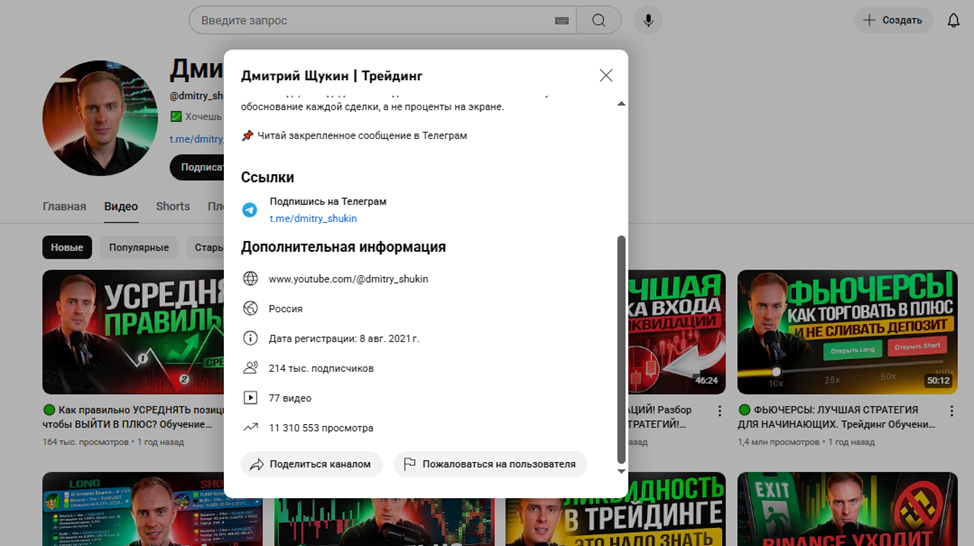Screen dimensions: 974x546
Task: Open Как правильно УСРЕДНЯТЬ video title
Action: tap(133, 417)
